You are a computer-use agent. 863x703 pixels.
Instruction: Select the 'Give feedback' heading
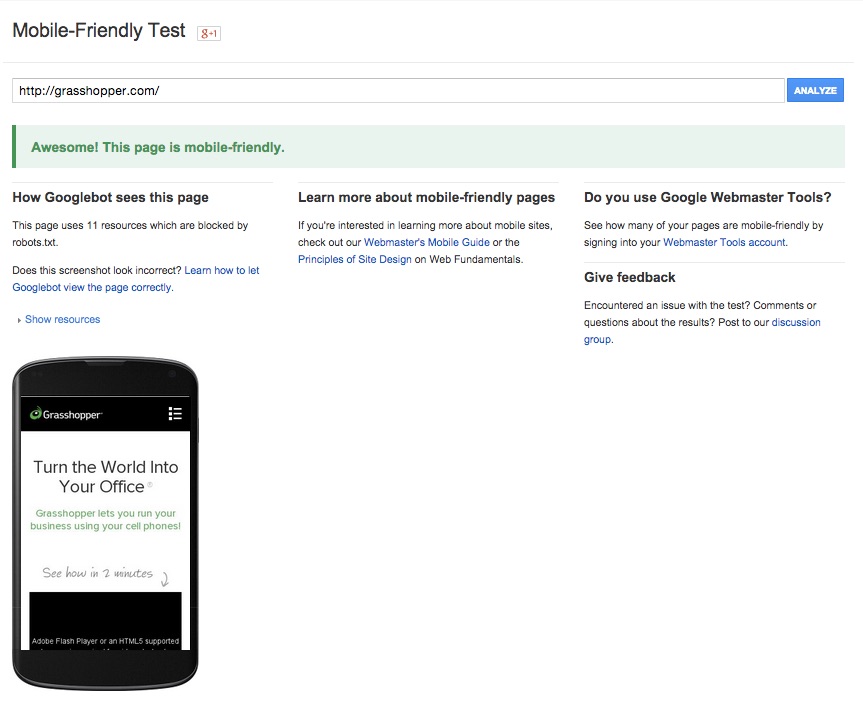click(629, 278)
